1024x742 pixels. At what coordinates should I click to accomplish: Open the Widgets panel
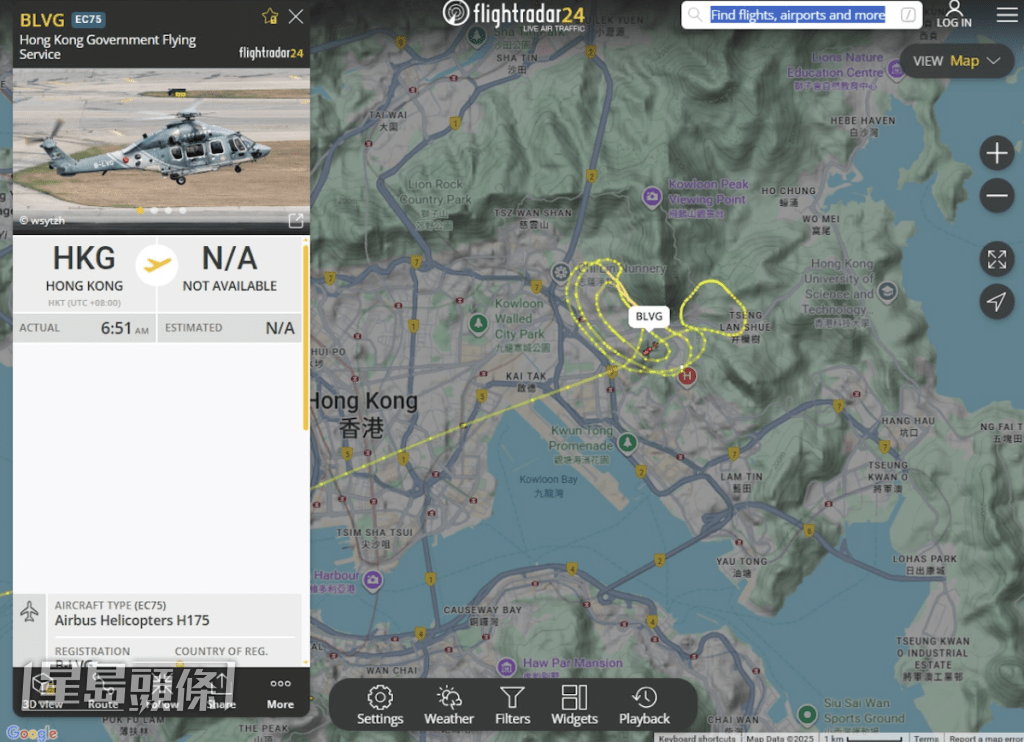click(574, 704)
